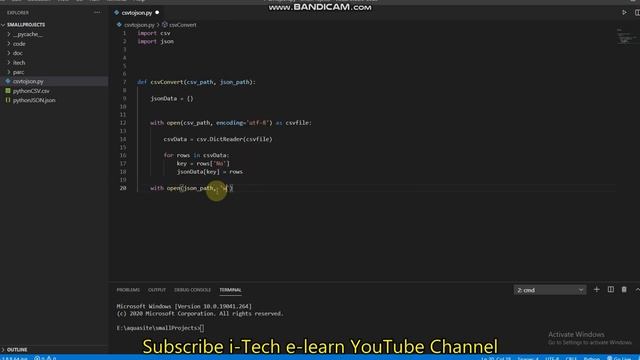The image size is (640, 360).
Task: Click the 'jsonData = {}' line
Action: point(171,98)
